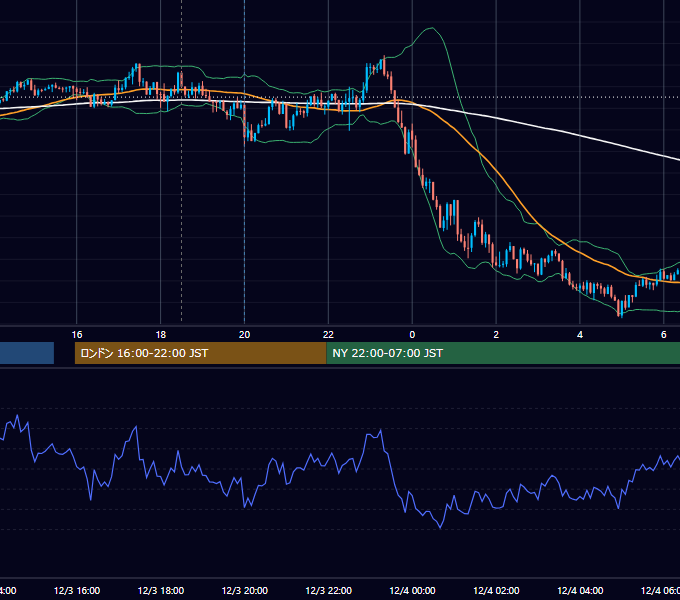Image resolution: width=680 pixels, height=600 pixels.
Task: Click the 0 hour label on the time axis
Action: click(412, 335)
